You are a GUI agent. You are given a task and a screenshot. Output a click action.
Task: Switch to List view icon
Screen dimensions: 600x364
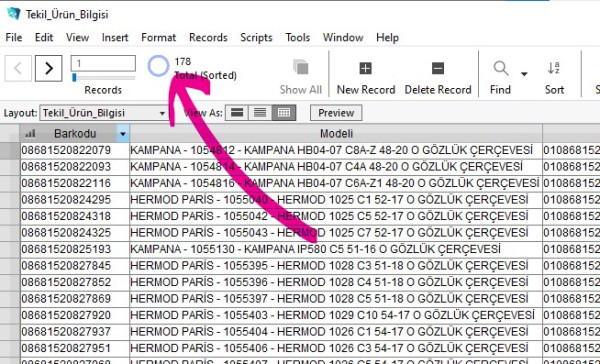[260, 113]
